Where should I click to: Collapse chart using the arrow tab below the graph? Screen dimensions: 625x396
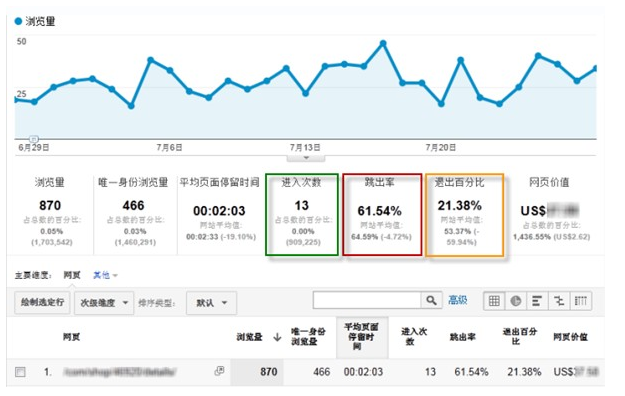pos(306,158)
